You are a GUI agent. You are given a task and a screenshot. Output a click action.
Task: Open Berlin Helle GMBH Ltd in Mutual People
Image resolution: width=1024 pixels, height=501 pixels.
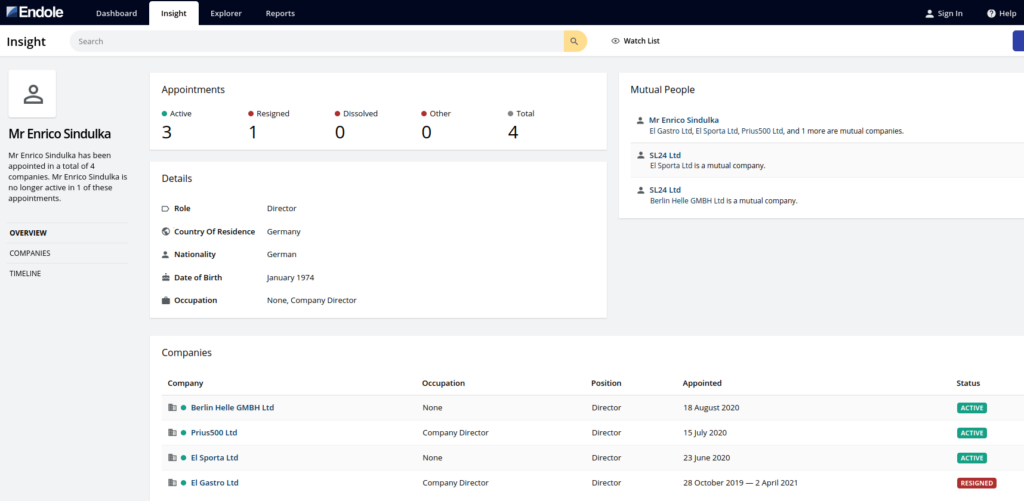click(x=687, y=201)
